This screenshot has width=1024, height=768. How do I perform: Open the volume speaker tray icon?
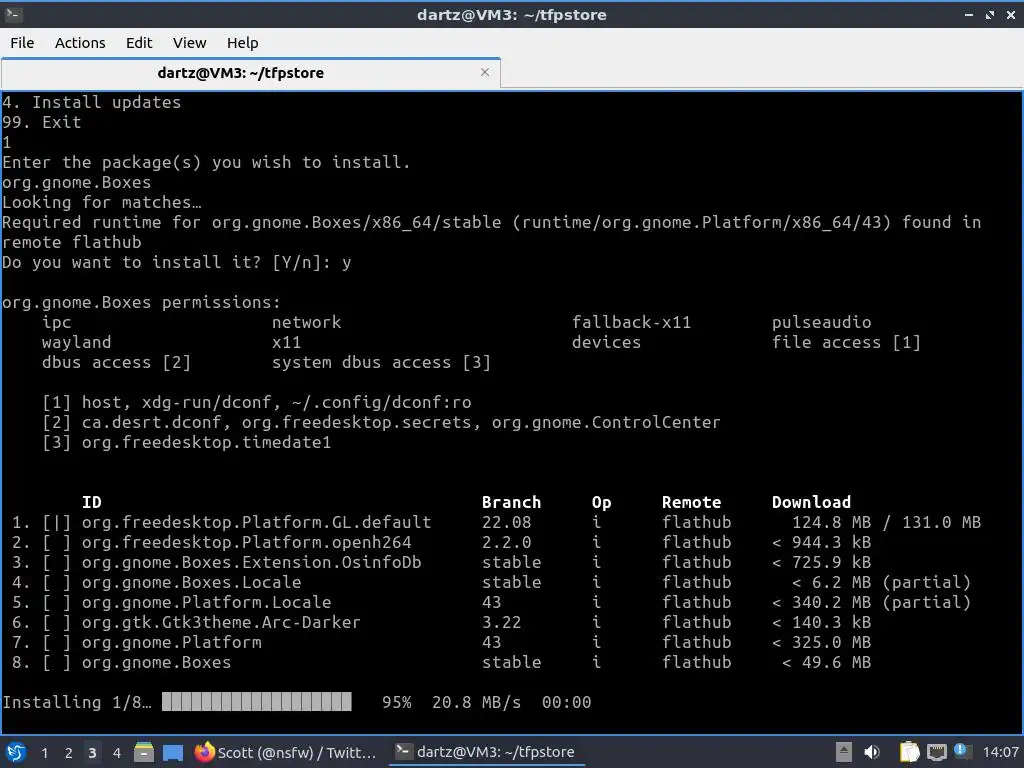pos(872,752)
